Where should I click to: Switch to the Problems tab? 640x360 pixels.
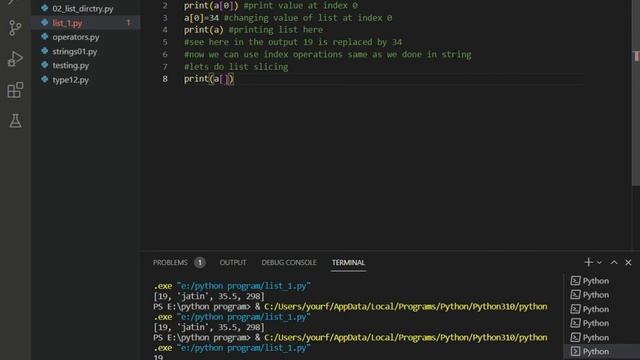[x=170, y=262]
